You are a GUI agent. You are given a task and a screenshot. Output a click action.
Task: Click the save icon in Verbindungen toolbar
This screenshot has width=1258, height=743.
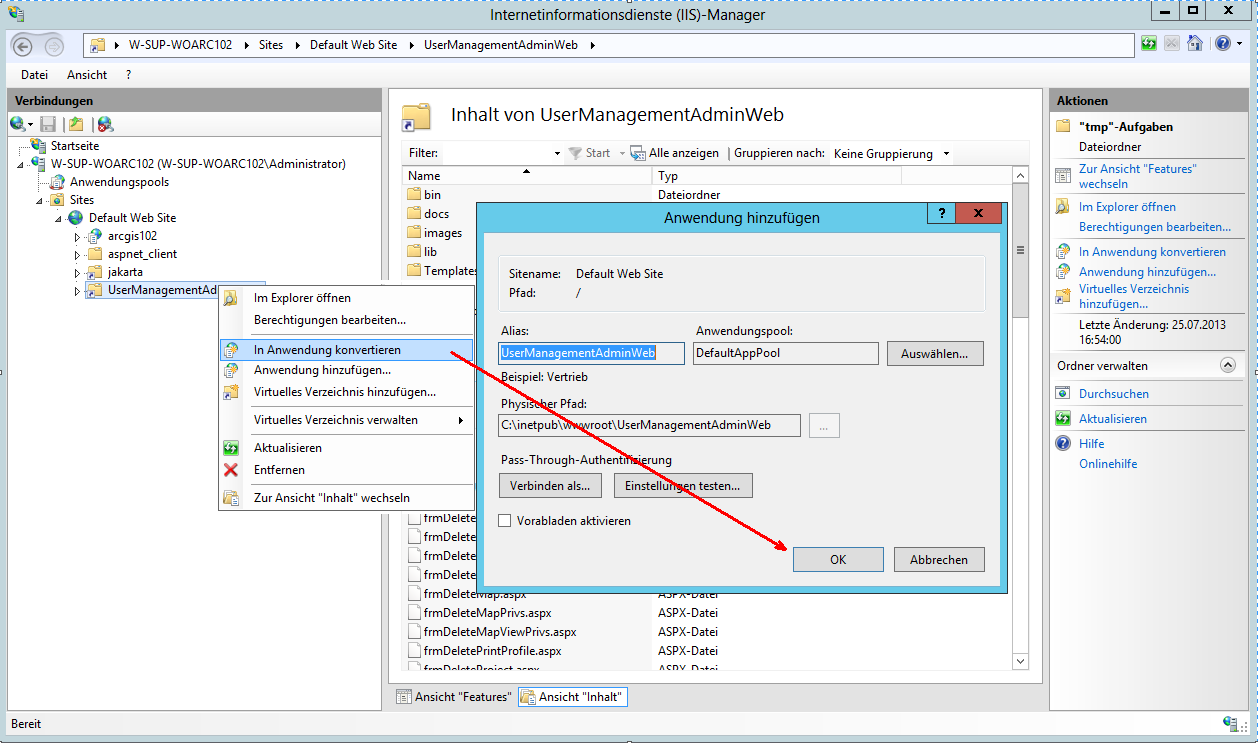48,124
